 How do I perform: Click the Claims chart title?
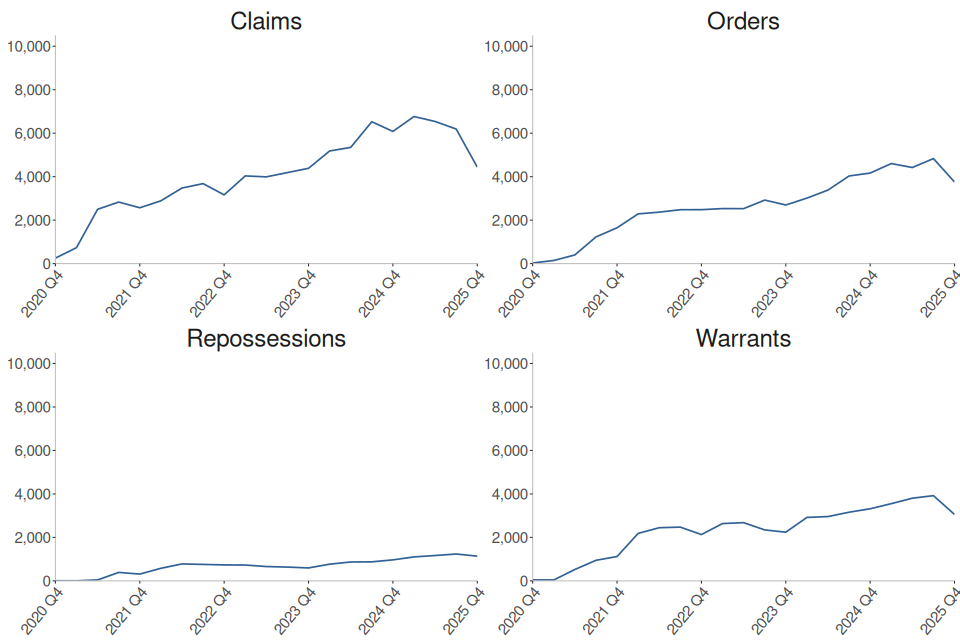(266, 21)
